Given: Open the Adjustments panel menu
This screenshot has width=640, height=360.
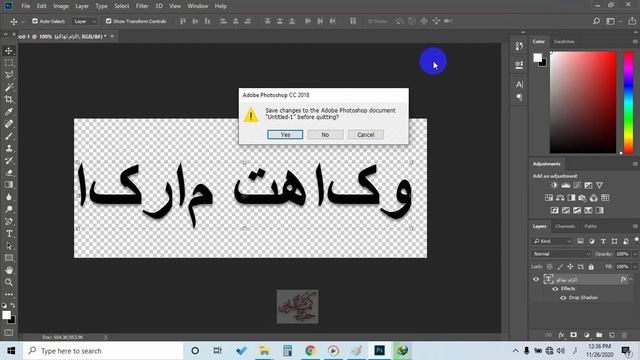Looking at the screenshot, I should [635, 164].
